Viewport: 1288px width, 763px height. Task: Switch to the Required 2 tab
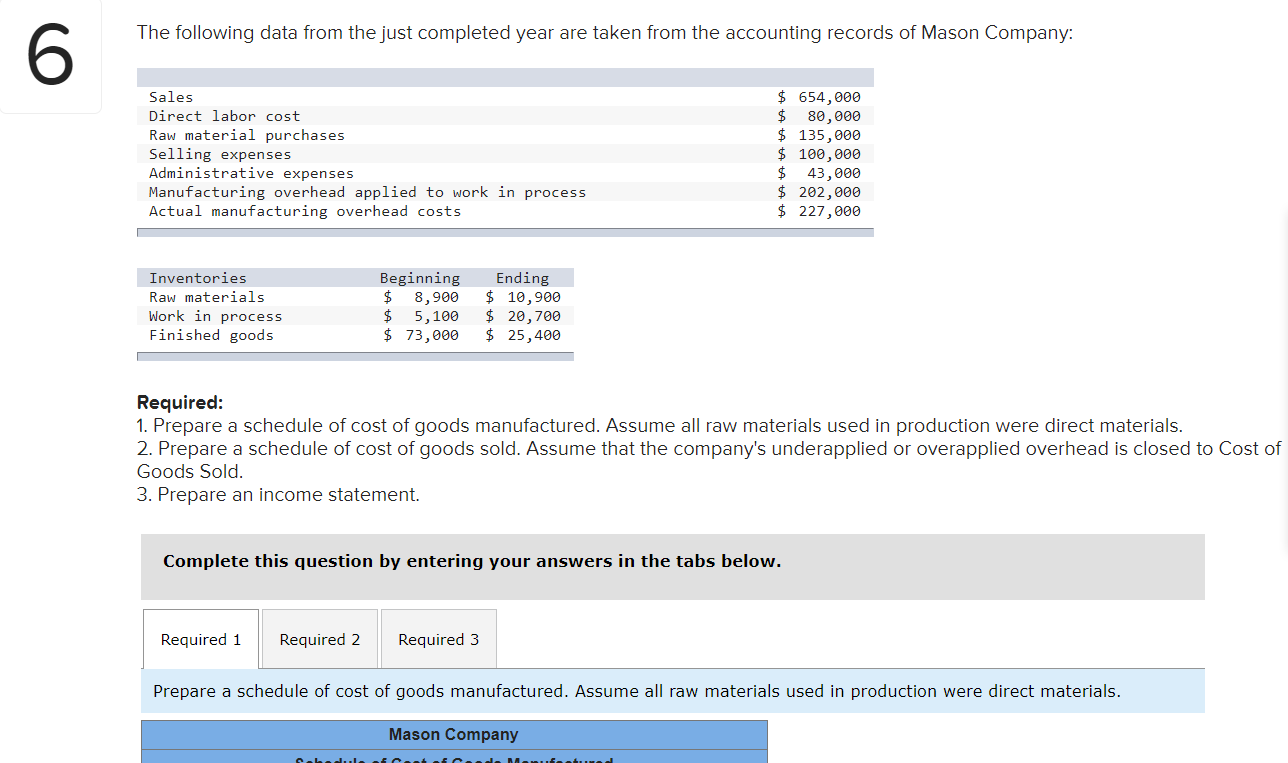click(320, 639)
